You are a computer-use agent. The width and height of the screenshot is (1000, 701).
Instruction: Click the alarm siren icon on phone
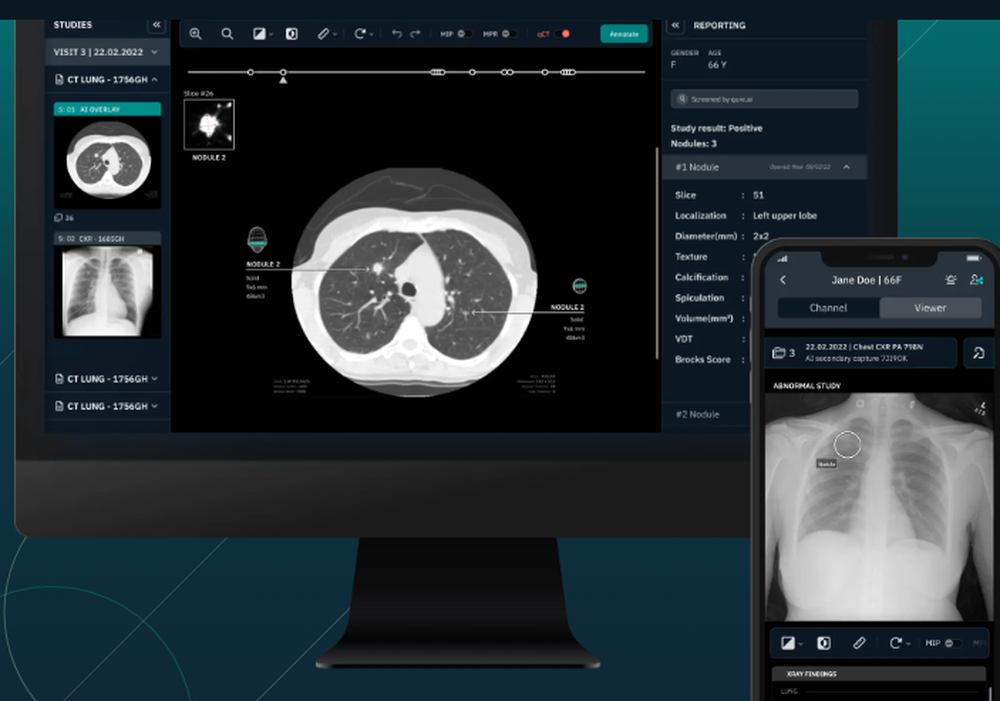tap(951, 279)
